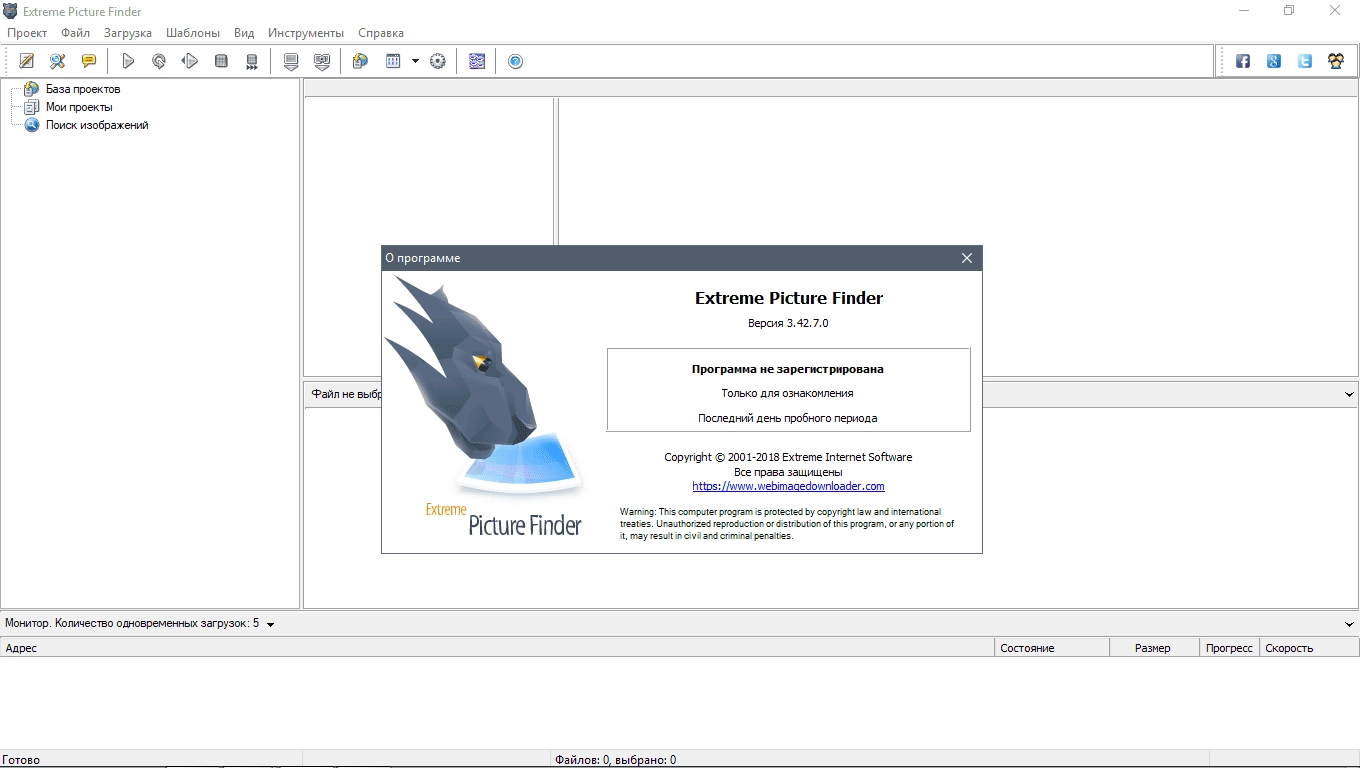Click the Адрес column header
1360x768 pixels.
498,648
